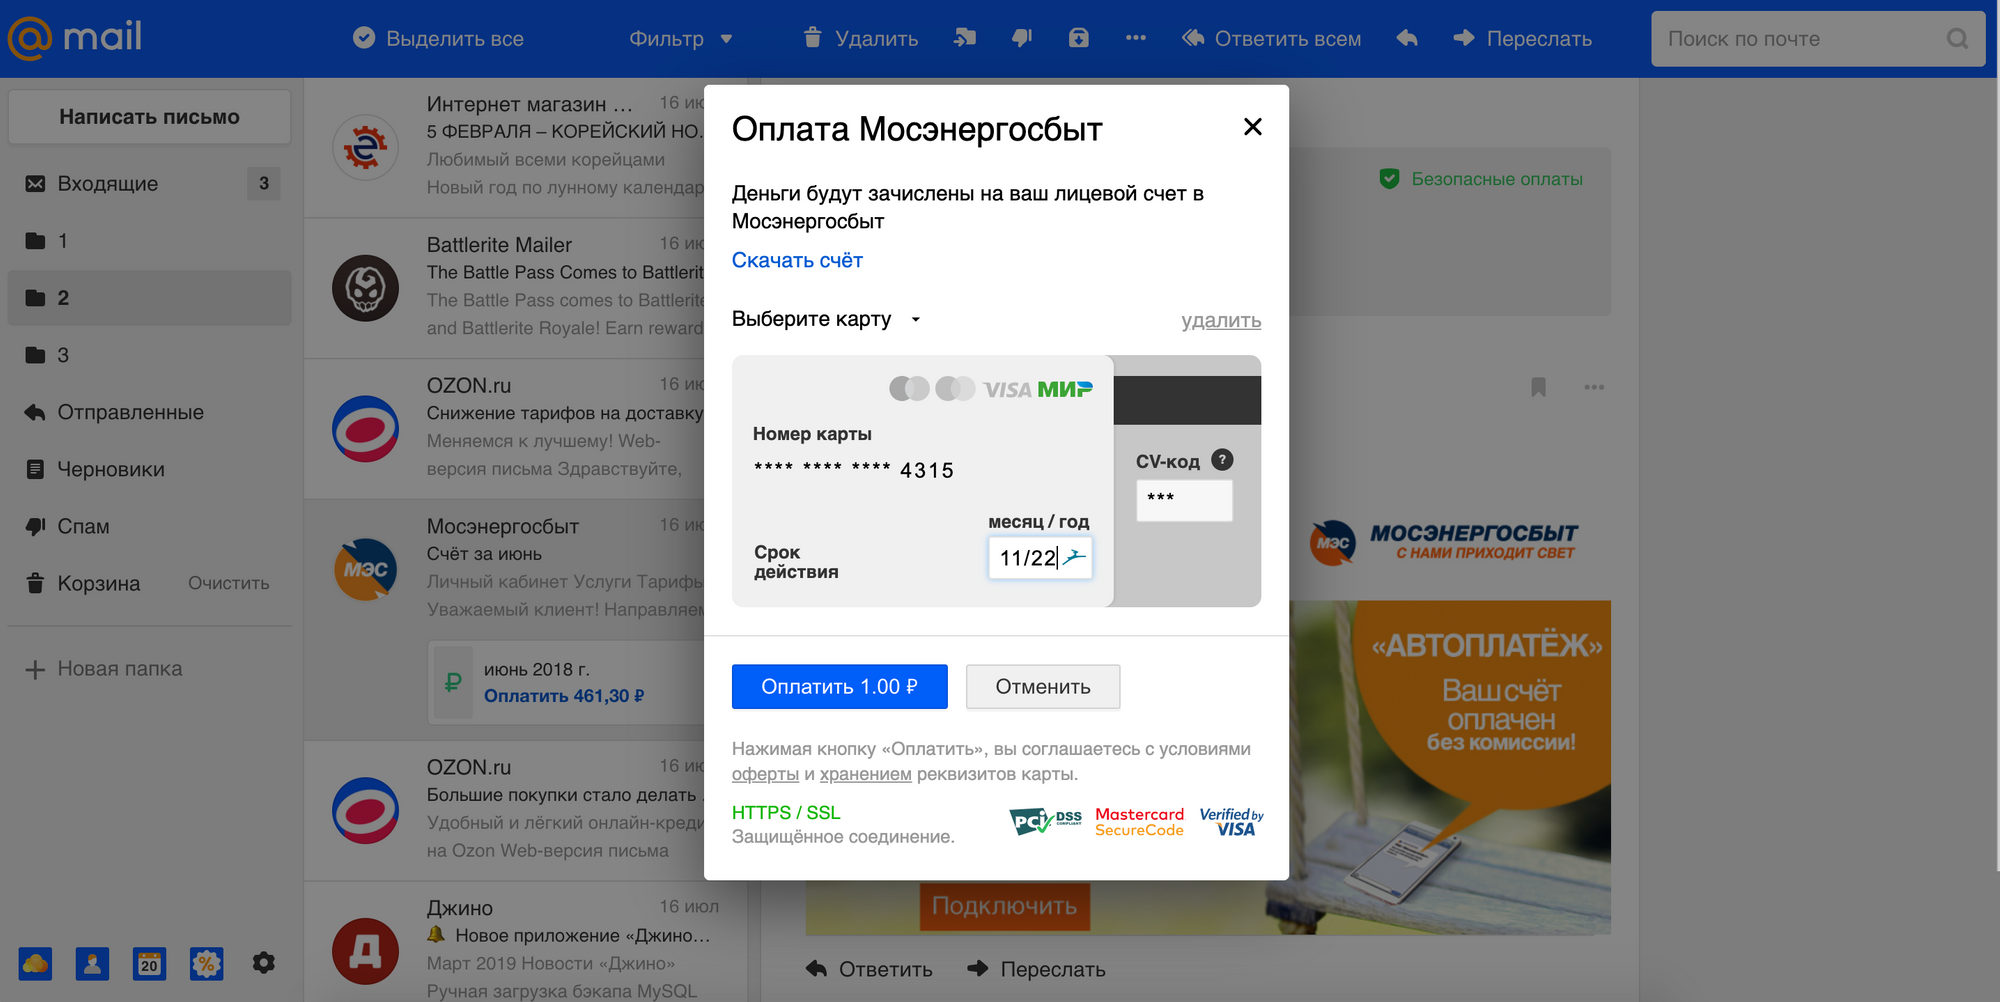2000x1002 pixels.
Task: Open folder named 3
Action: (x=149, y=355)
